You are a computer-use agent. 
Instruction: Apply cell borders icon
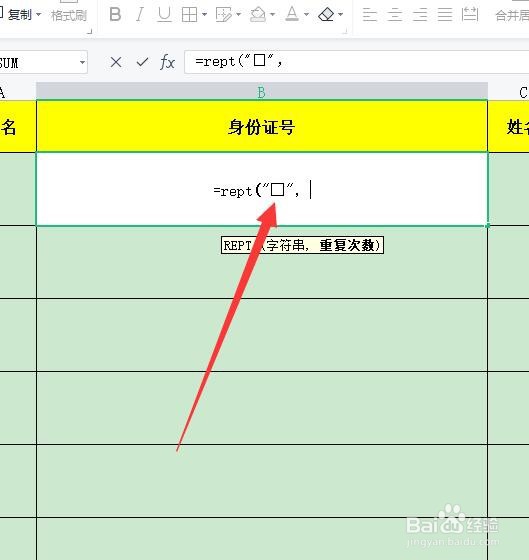pos(189,15)
